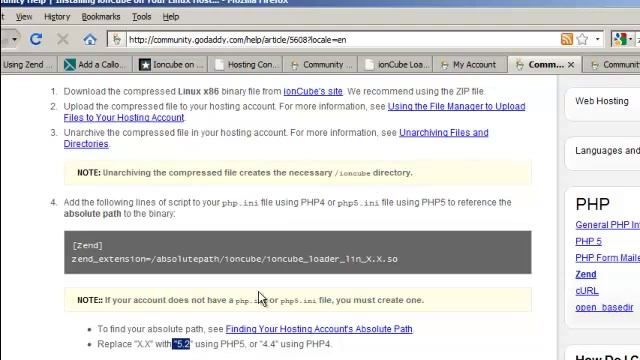Click the Reload page icon

coord(36,39)
